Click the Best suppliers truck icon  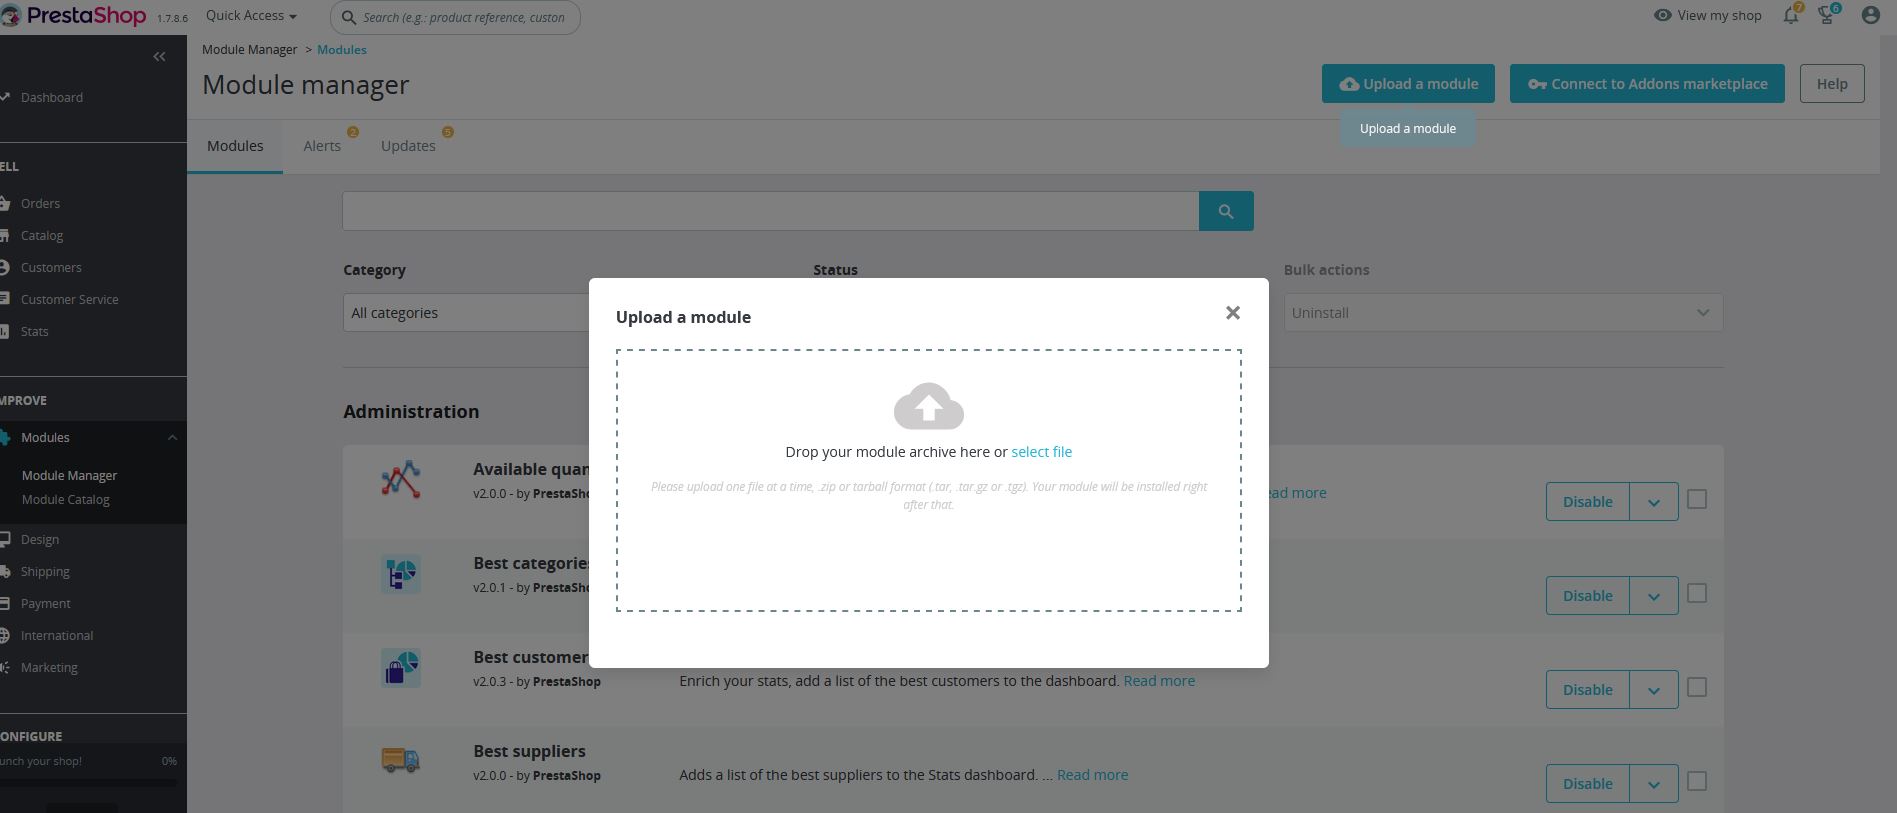401,761
